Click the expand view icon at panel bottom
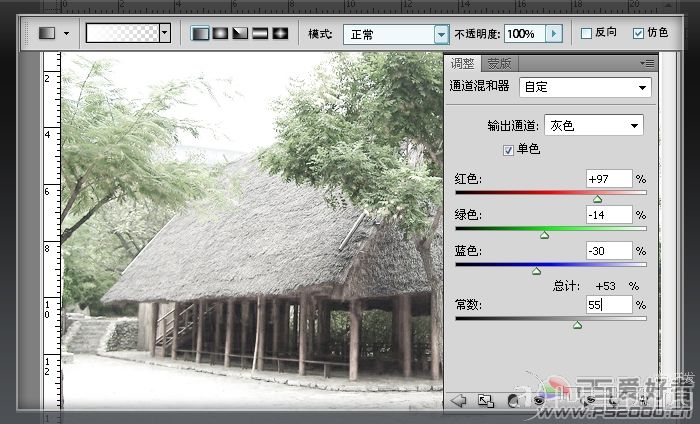 pyautogui.click(x=486, y=400)
